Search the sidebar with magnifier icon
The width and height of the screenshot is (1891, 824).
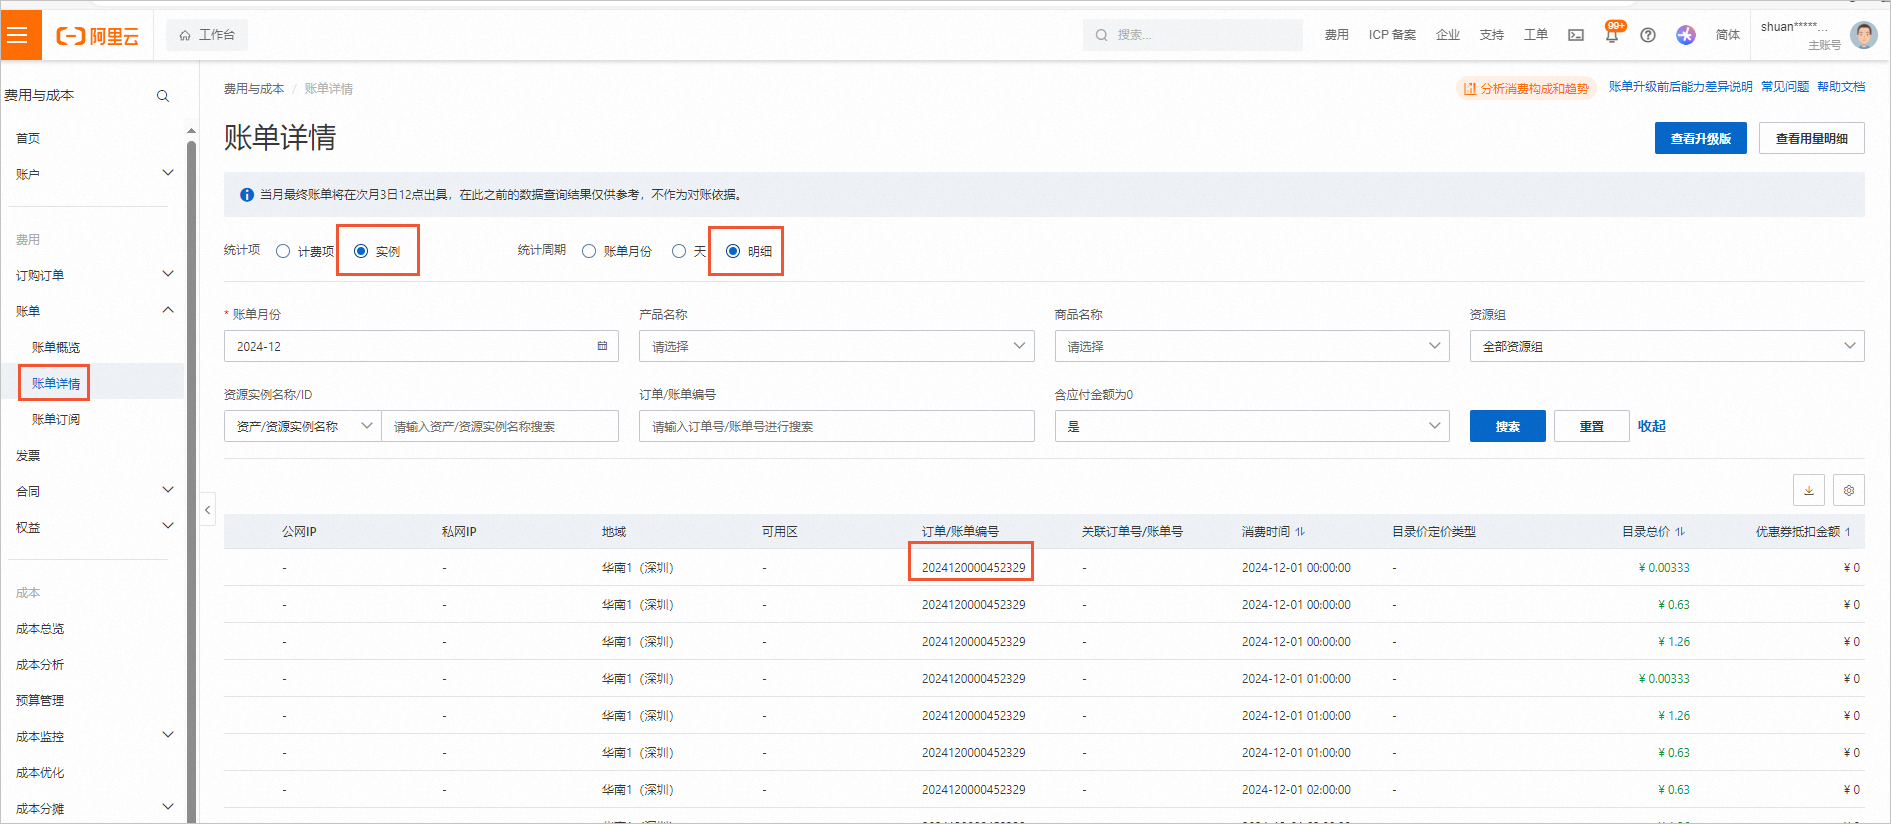point(163,96)
